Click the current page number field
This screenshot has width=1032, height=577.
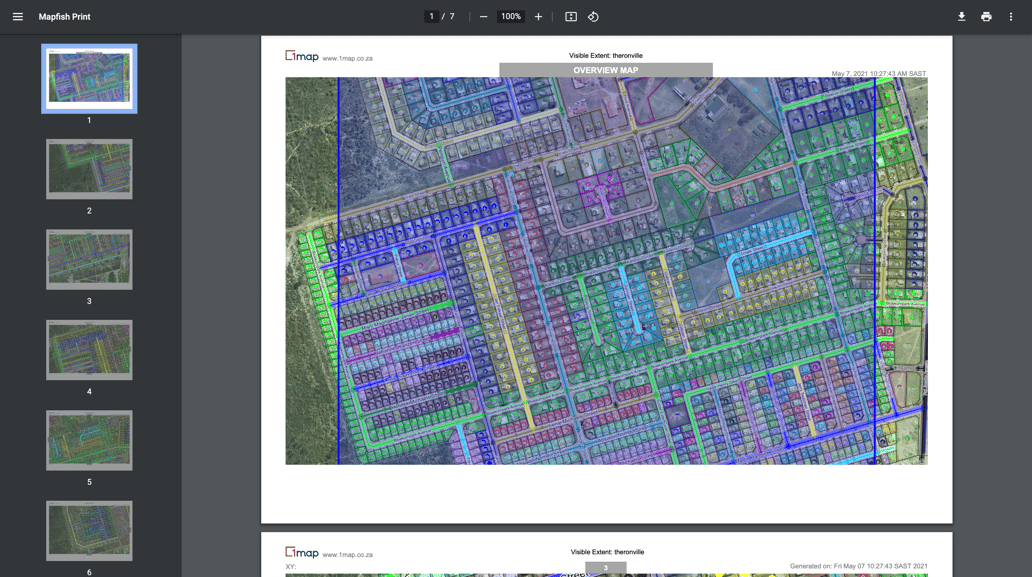tap(431, 17)
